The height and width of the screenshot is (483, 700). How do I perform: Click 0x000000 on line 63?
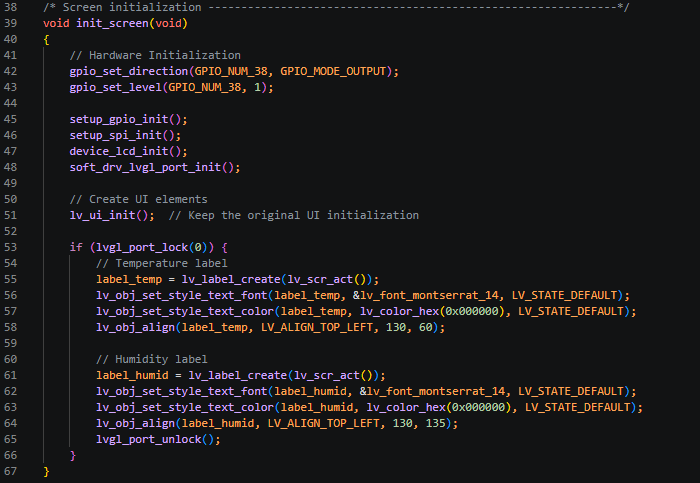tap(479, 408)
